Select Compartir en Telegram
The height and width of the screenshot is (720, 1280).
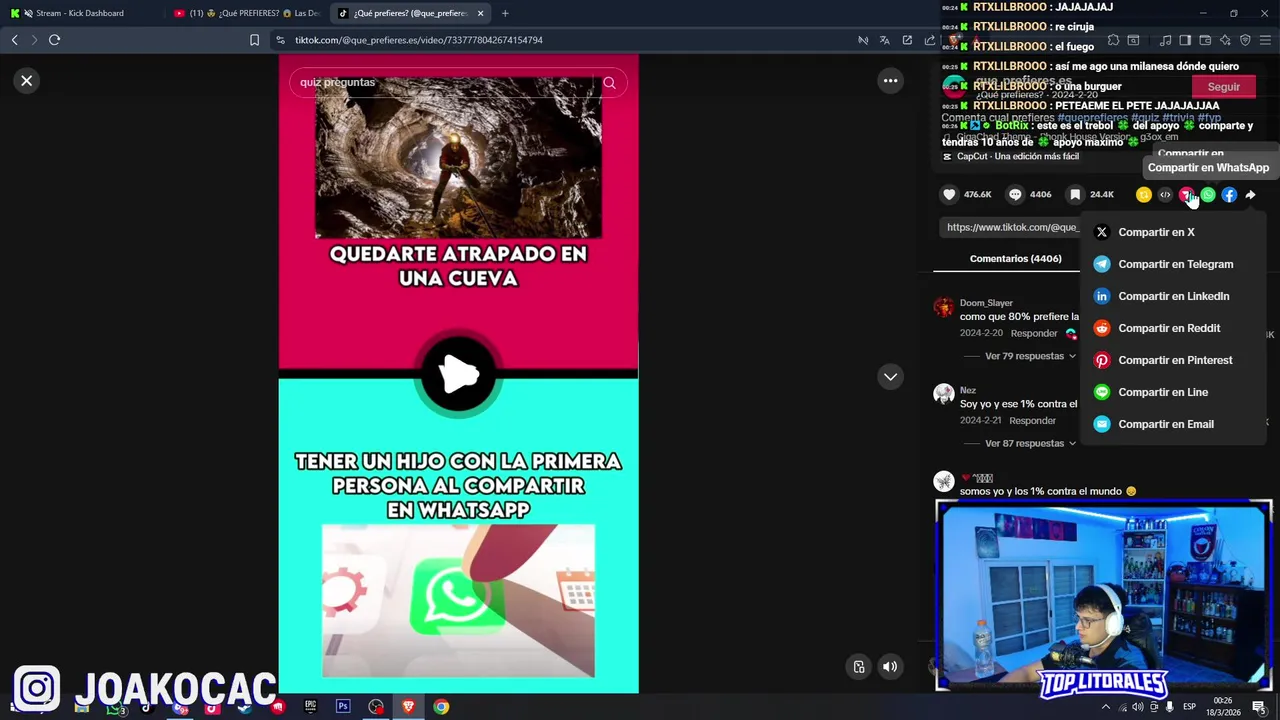[1173, 264]
